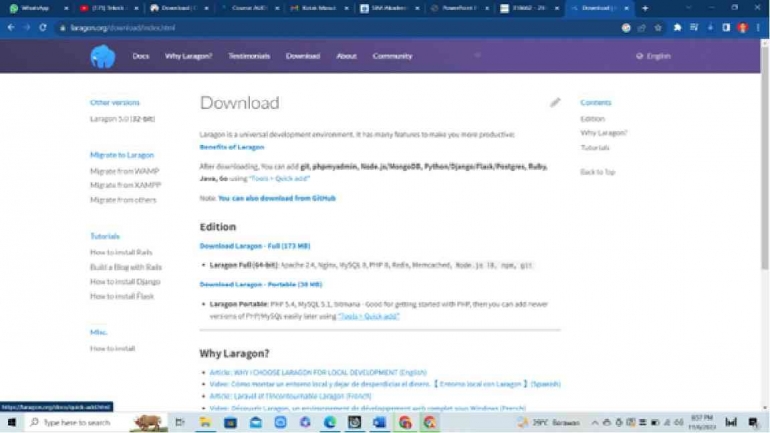Screen dimensions: 770x433
Task: Click the page vertical scrollbar thumb
Action: coord(765,157)
